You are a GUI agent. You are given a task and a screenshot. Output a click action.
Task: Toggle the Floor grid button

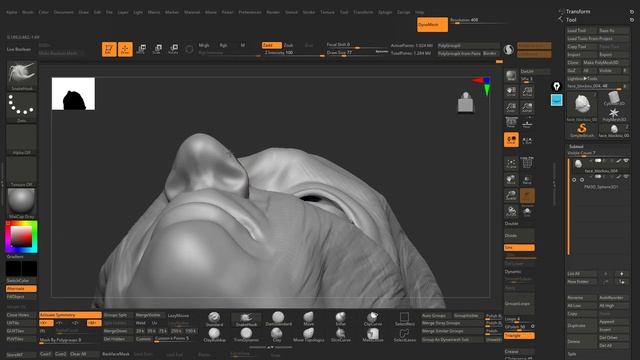pyautogui.click(x=527, y=123)
